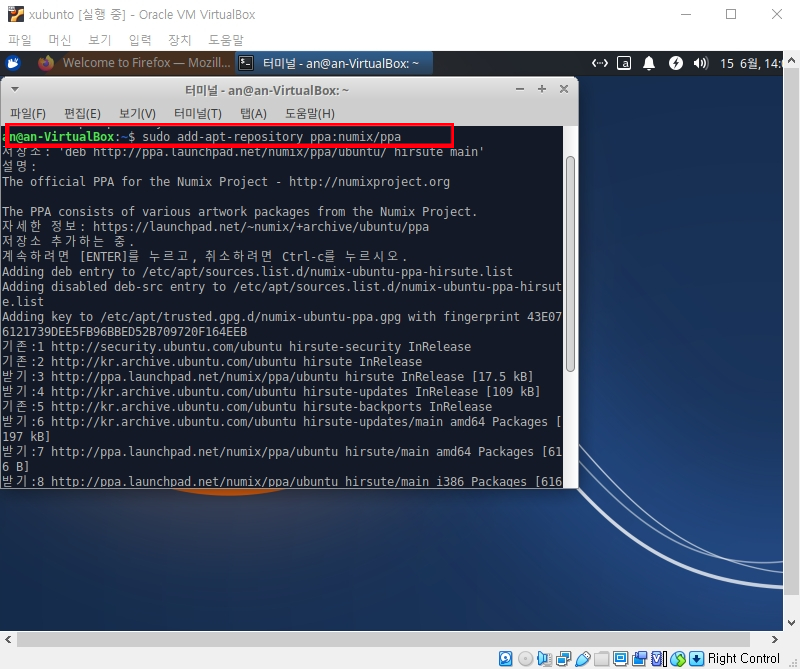Click the VirtualBox CPU virtualization status icon

(x=658, y=658)
